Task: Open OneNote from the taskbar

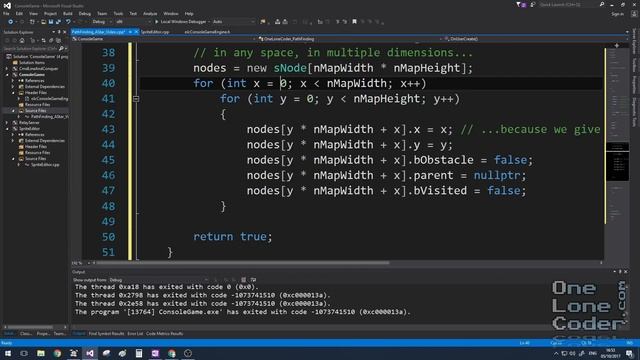Action: click(x=155, y=353)
